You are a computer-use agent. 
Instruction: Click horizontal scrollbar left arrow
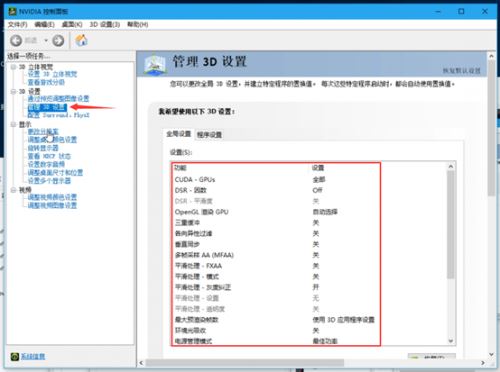(x=141, y=363)
